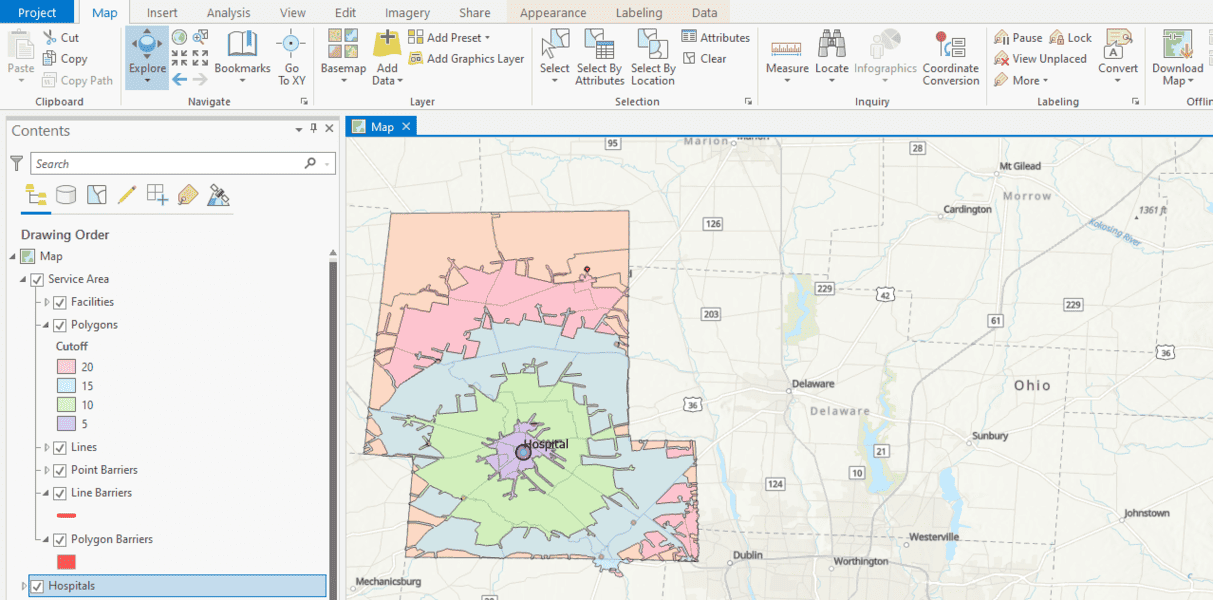1213x600 pixels.
Task: Click the Select By Location tool
Action: [x=652, y=45]
